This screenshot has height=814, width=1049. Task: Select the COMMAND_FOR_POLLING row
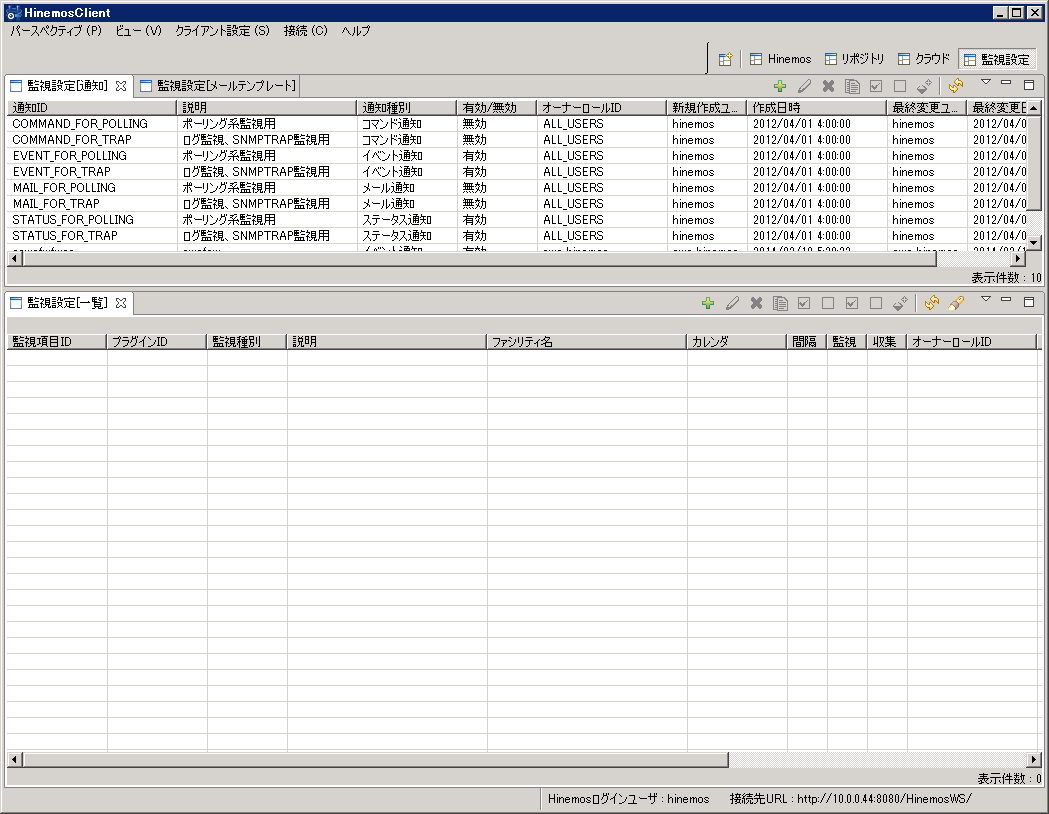(516, 124)
